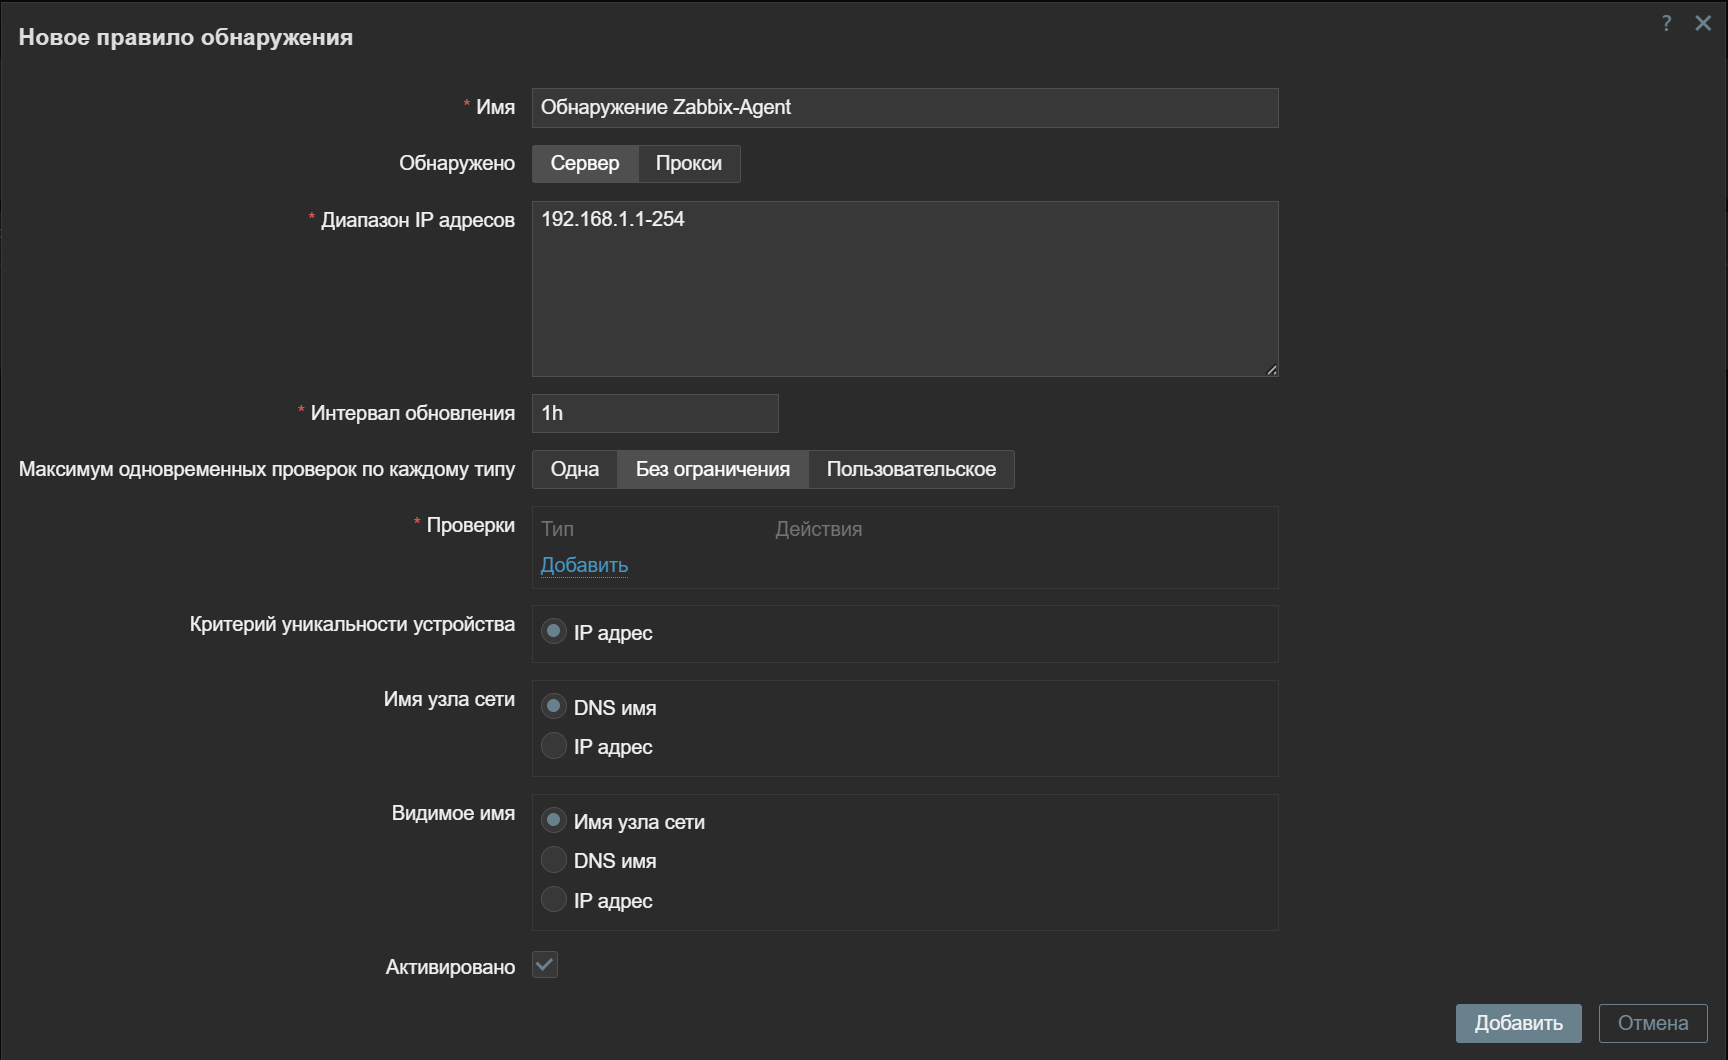Choose Имя узла сети as visible name
The width and height of the screenshot is (1728, 1060).
(x=554, y=821)
